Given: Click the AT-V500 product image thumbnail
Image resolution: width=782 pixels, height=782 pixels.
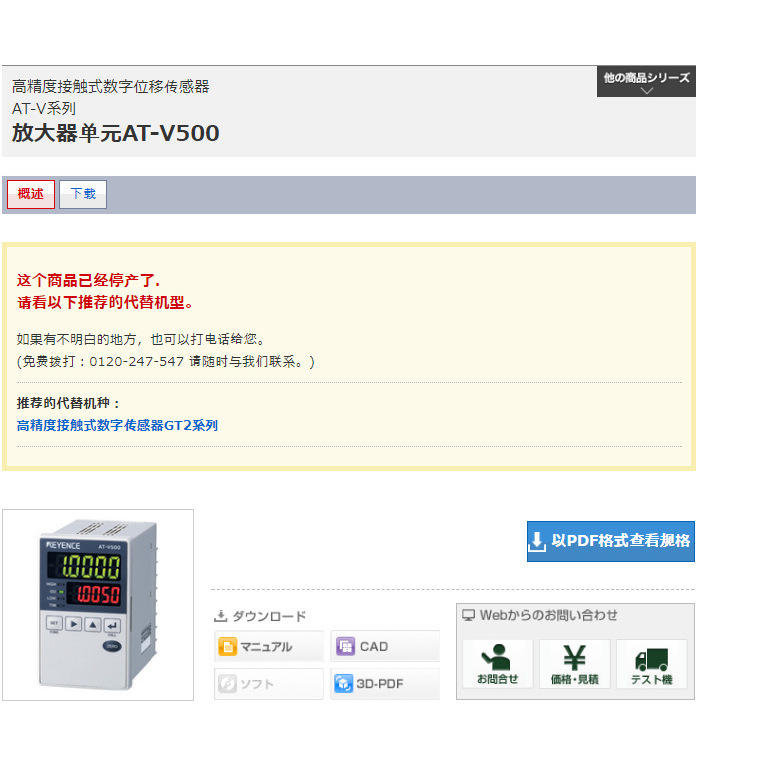Looking at the screenshot, I should 98,604.
